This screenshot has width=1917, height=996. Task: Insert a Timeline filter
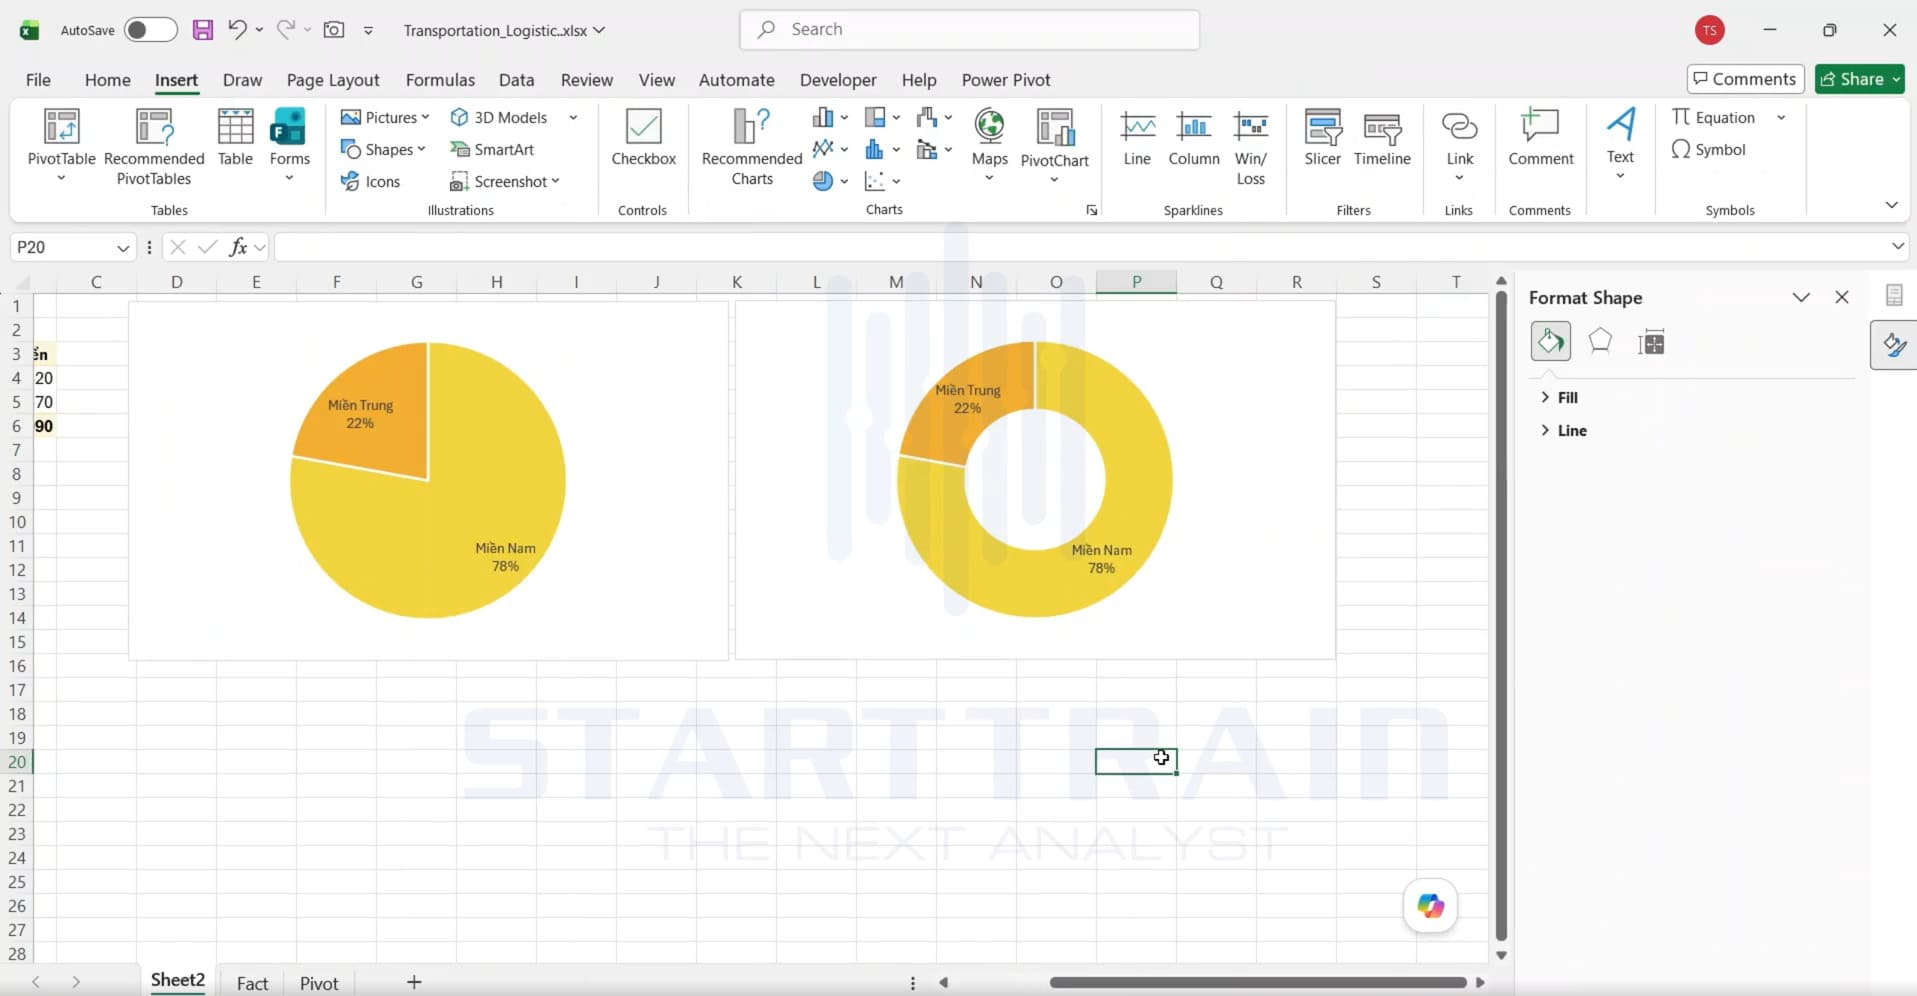pos(1382,137)
